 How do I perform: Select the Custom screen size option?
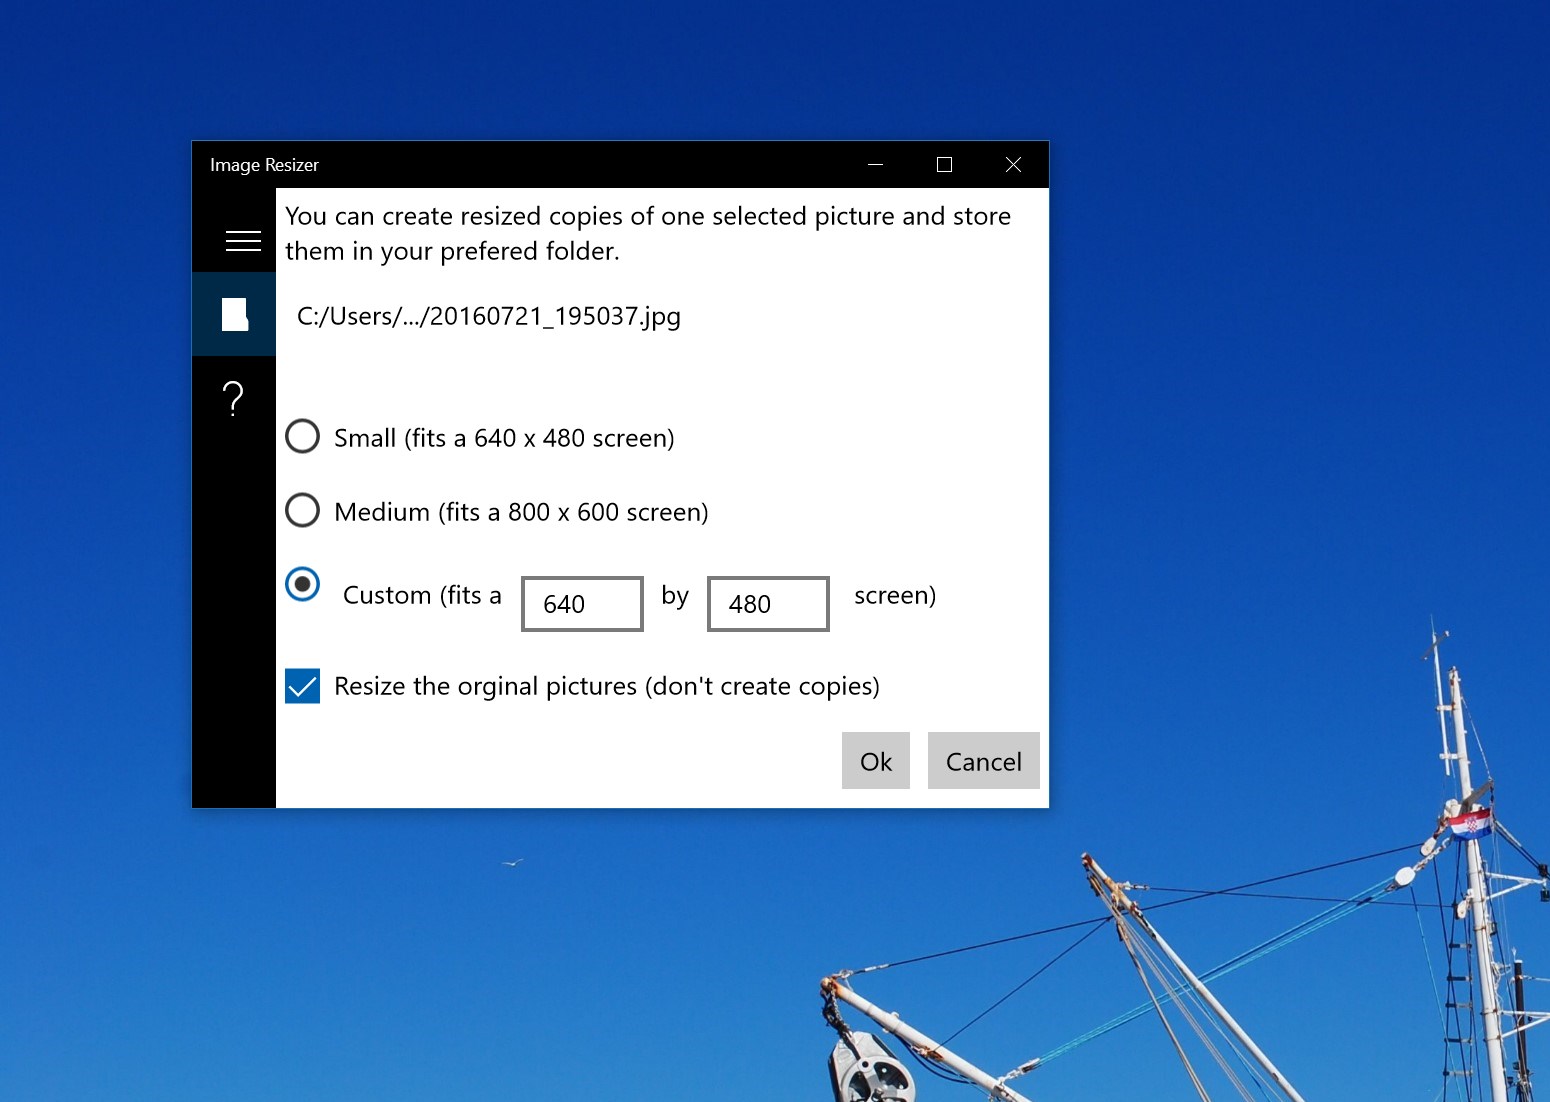pyautogui.click(x=302, y=585)
